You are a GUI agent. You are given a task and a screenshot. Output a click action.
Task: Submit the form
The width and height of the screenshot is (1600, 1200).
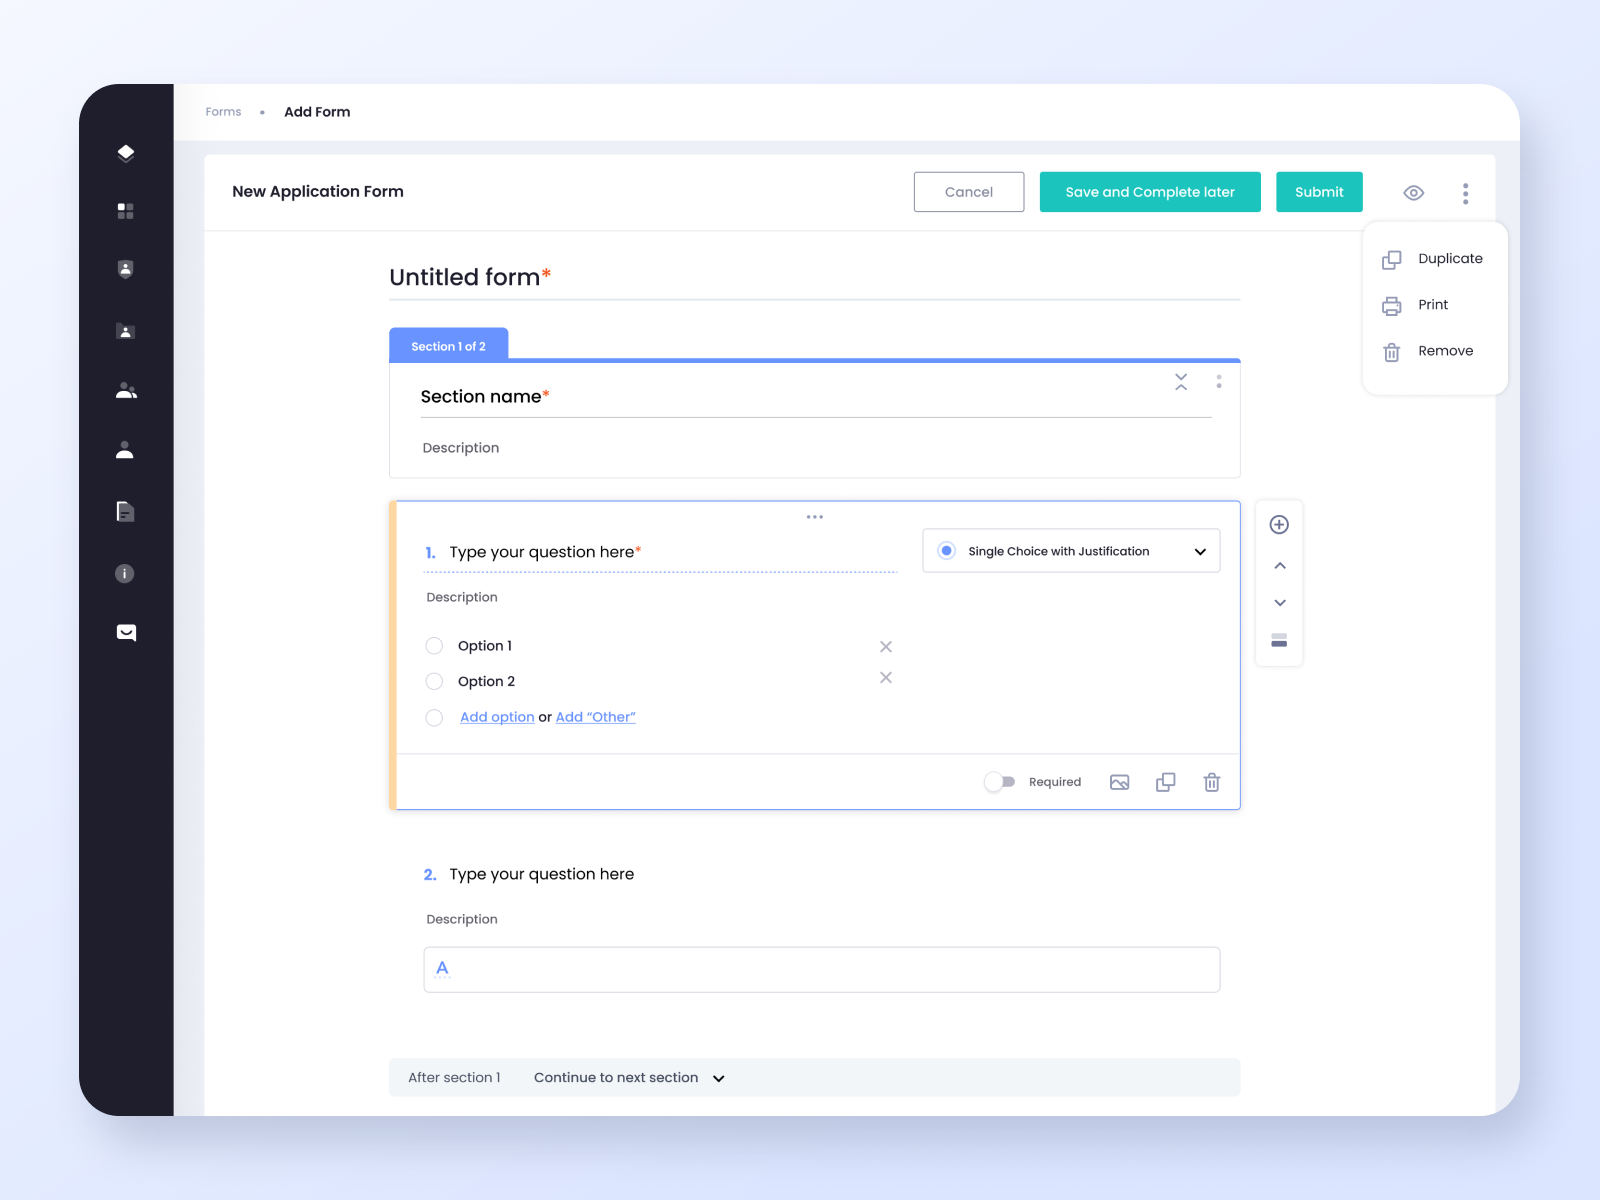pos(1319,192)
